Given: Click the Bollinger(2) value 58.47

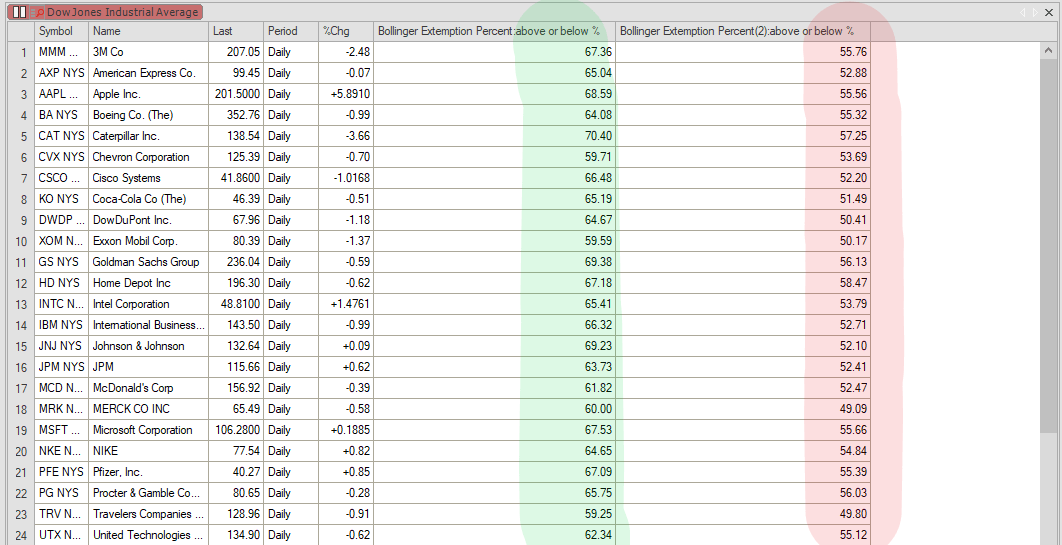Looking at the screenshot, I should pyautogui.click(x=743, y=283).
